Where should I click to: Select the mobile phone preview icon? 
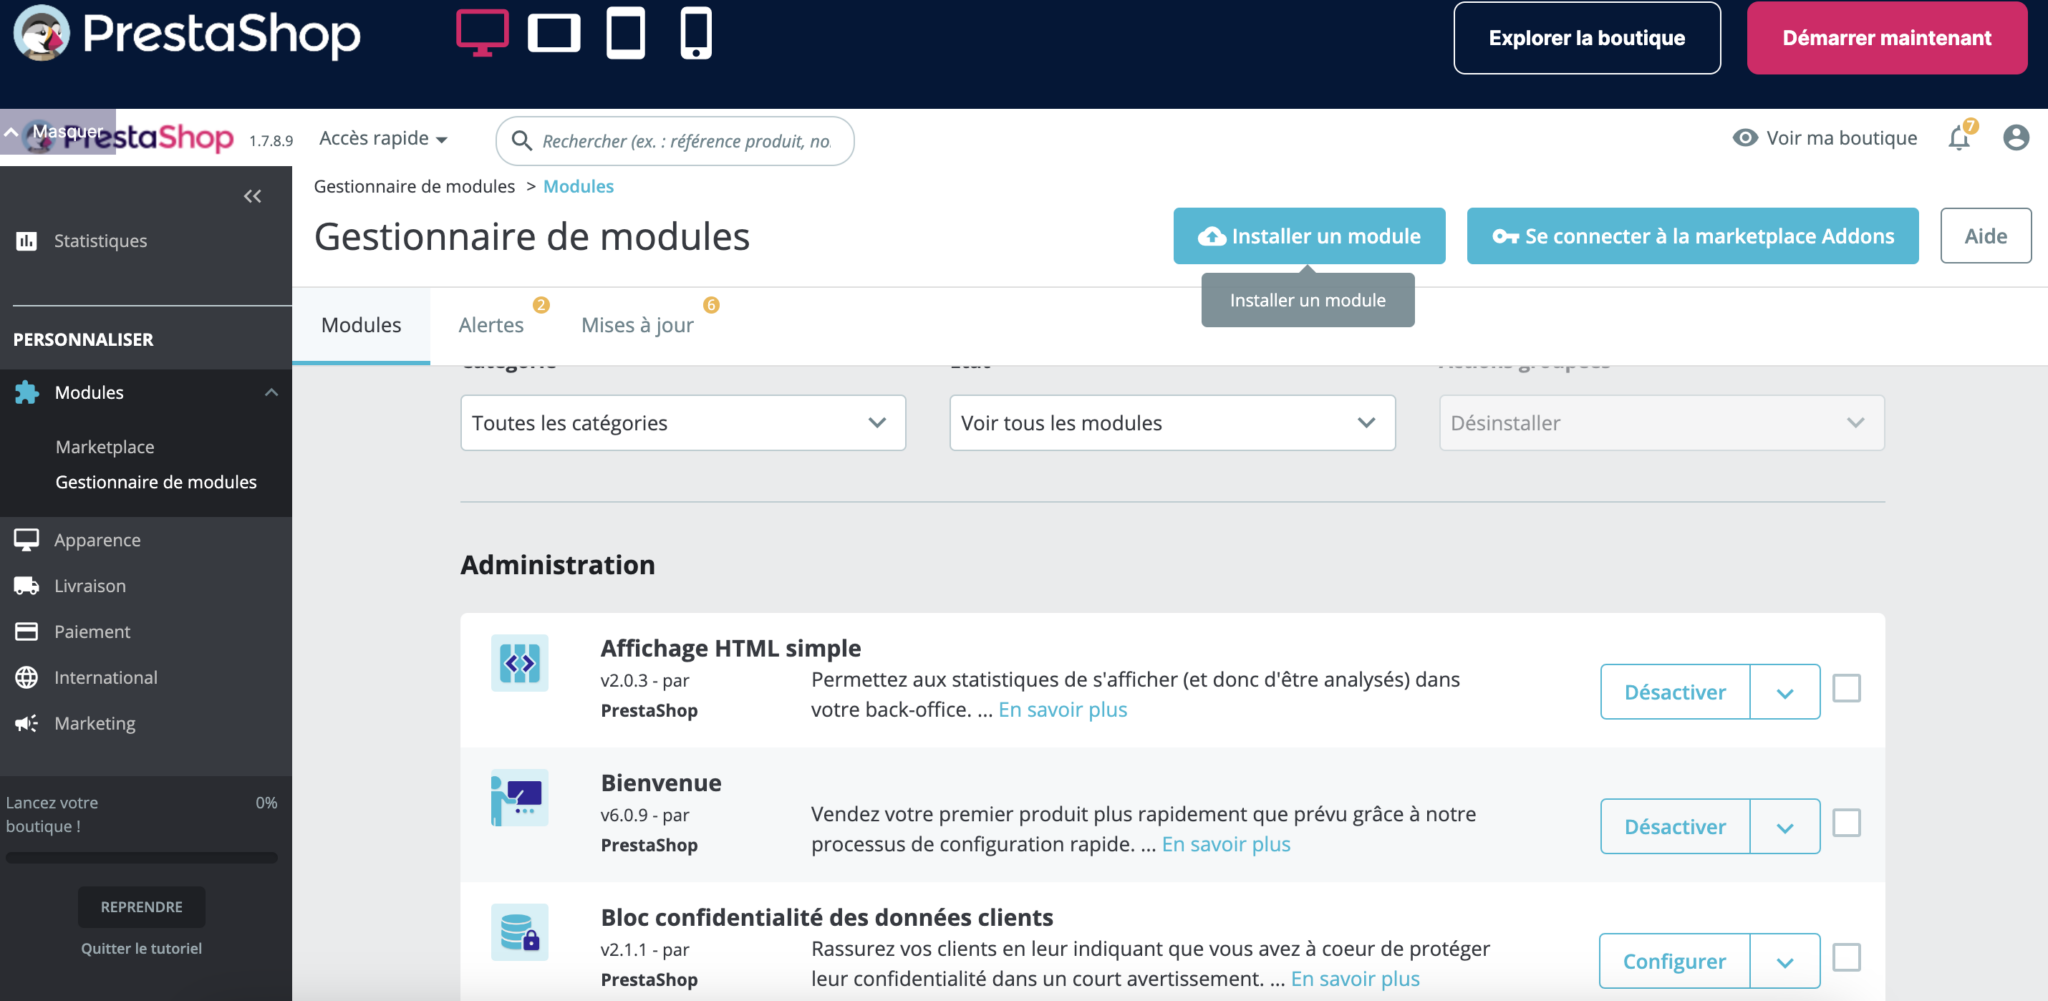click(695, 33)
